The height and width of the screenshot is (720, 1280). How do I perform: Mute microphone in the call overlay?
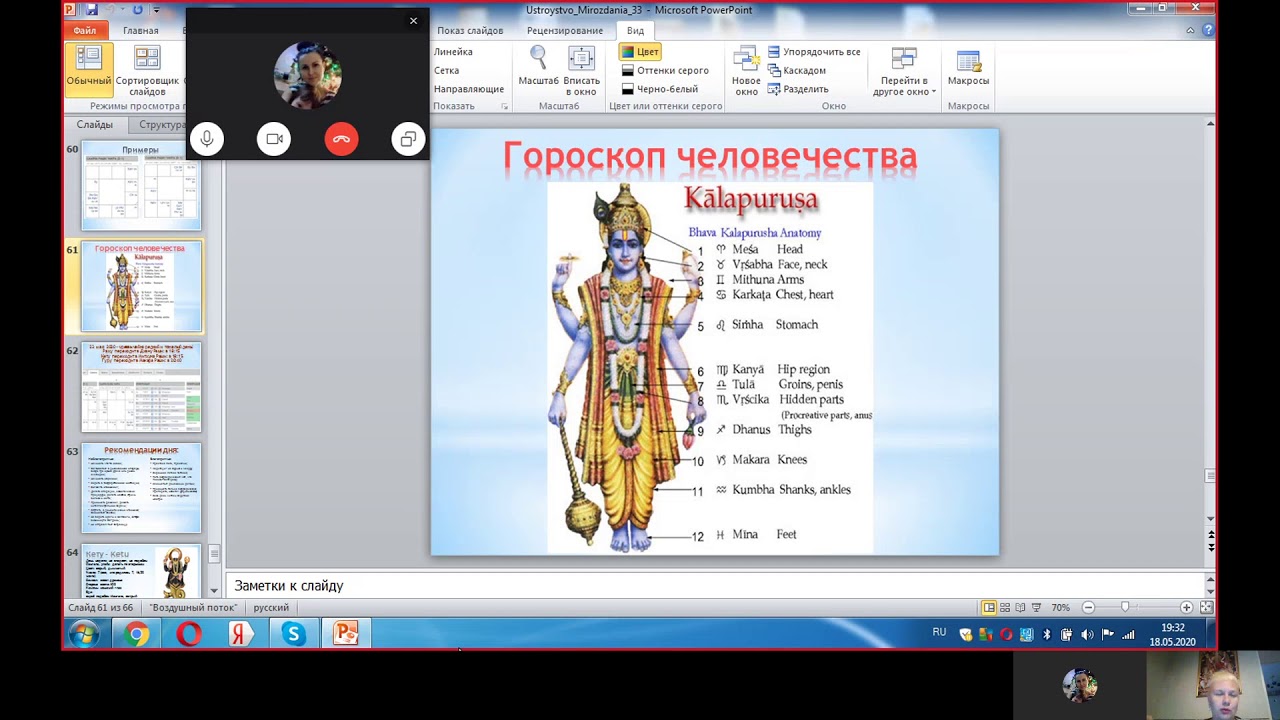(x=207, y=139)
